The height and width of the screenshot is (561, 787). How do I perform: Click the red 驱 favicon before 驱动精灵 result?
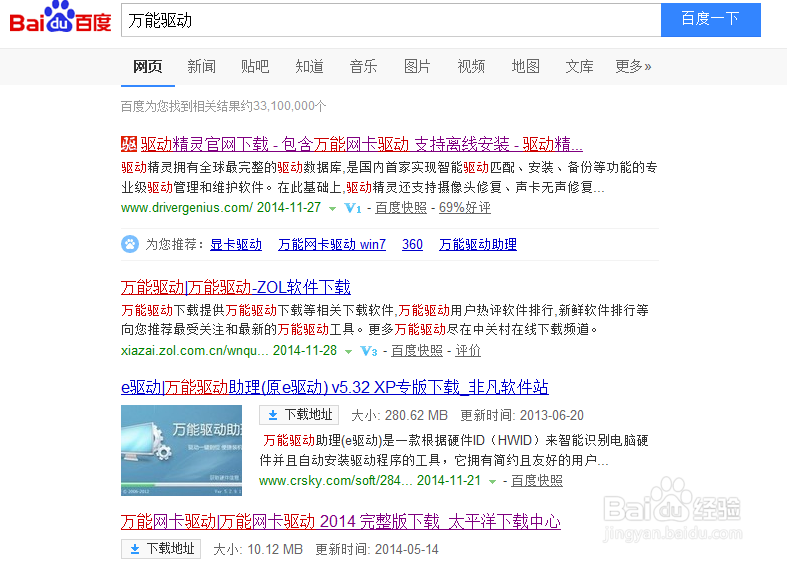(x=129, y=144)
